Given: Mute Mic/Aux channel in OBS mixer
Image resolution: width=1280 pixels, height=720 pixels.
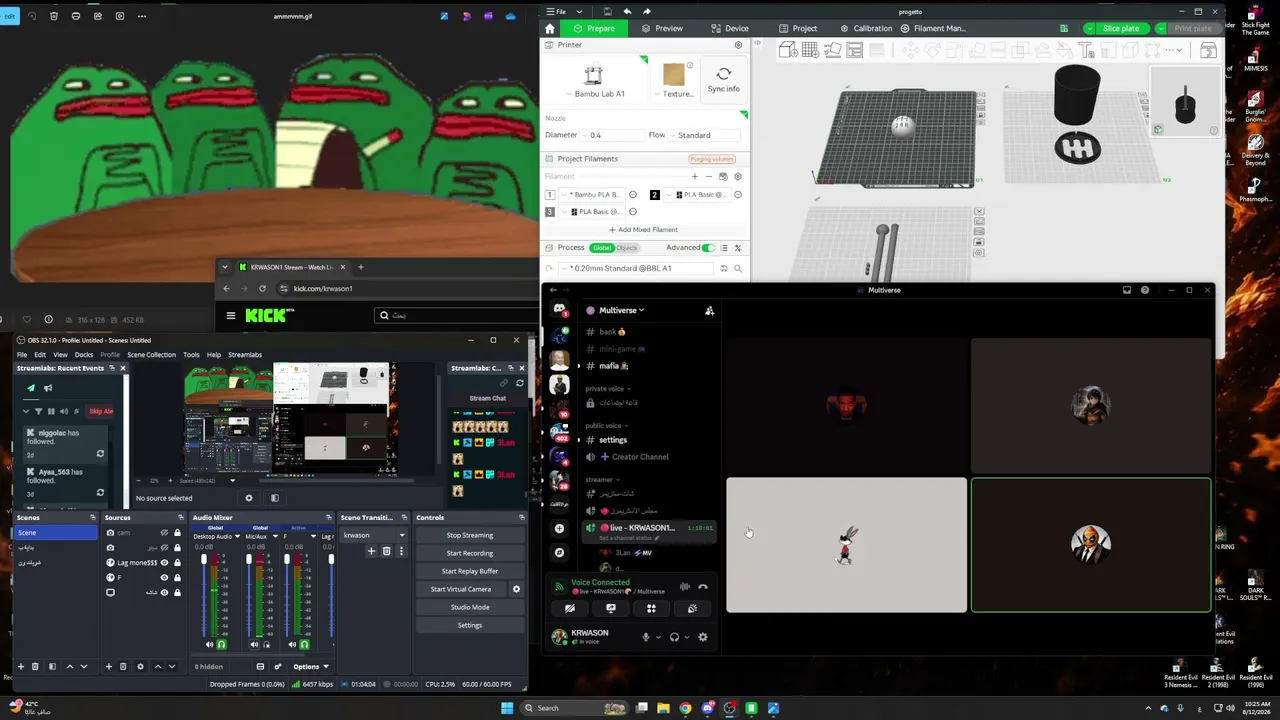Looking at the screenshot, I should click(x=254, y=645).
